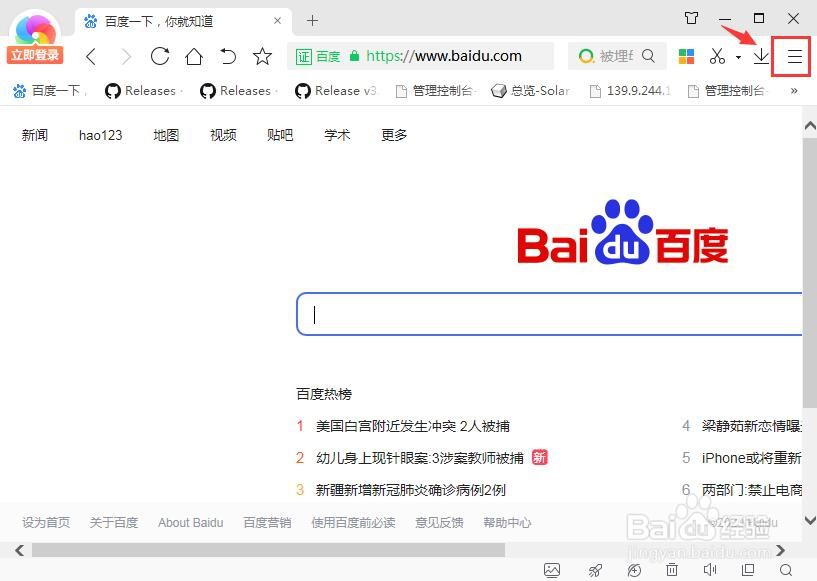
Task: Click the rocket accelerator icon in status bar
Action: pos(595,570)
